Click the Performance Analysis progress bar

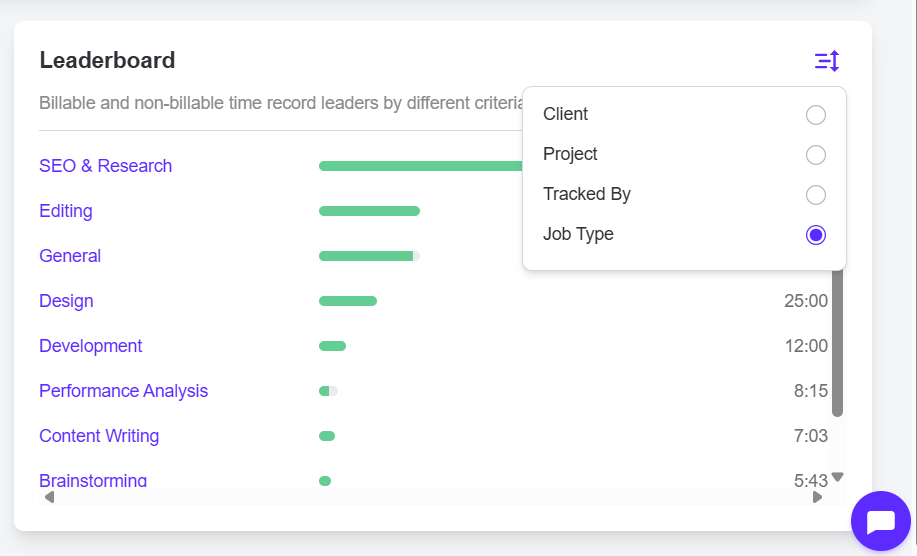coord(328,391)
